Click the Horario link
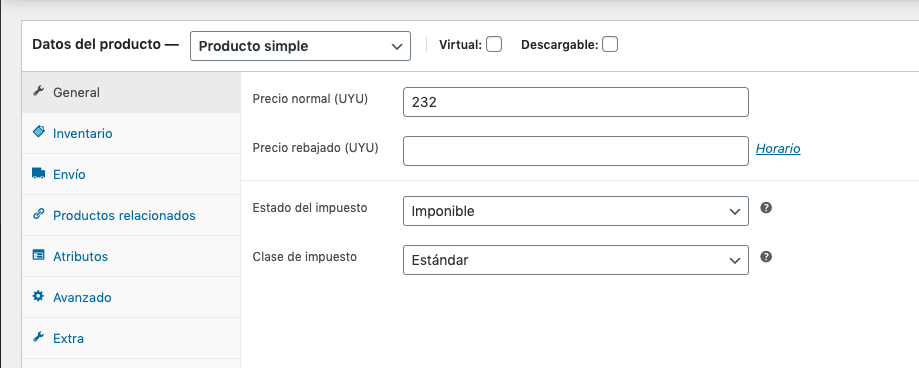 pyautogui.click(x=778, y=149)
